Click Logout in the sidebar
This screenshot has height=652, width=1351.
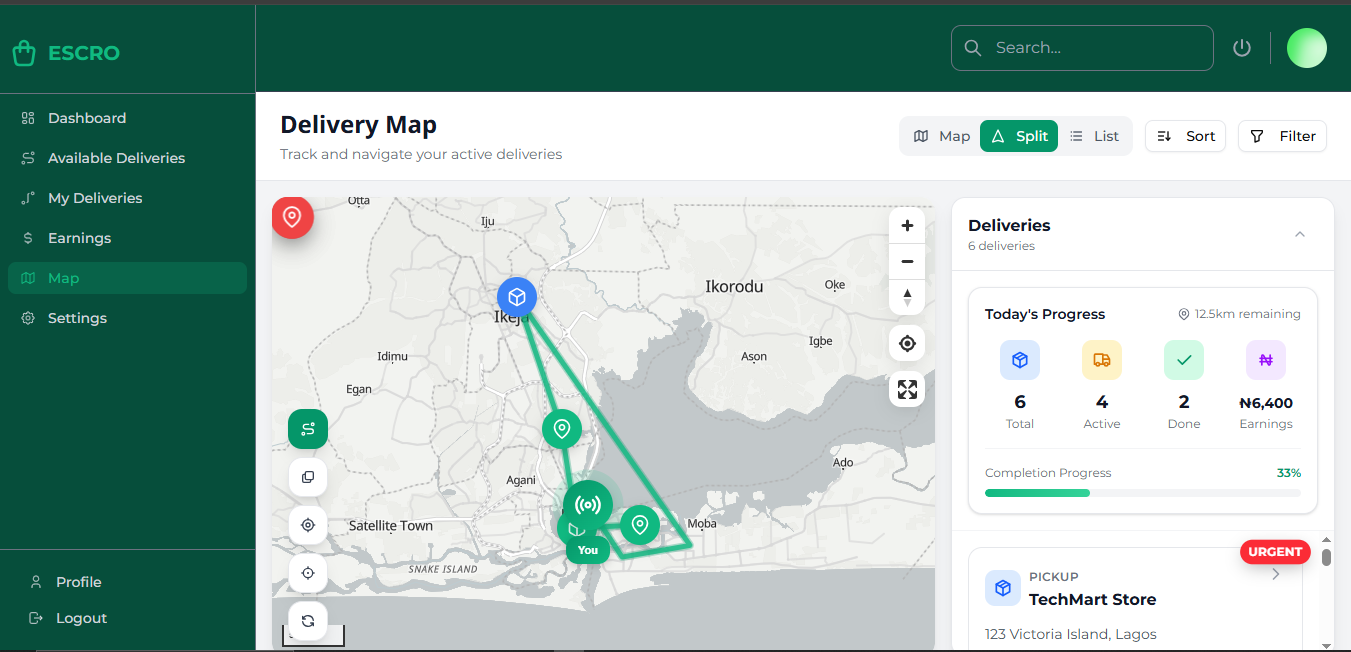[81, 618]
